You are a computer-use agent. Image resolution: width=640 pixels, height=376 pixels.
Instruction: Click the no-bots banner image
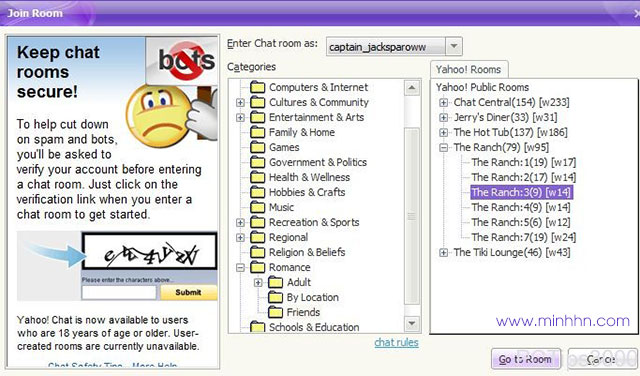(x=182, y=61)
